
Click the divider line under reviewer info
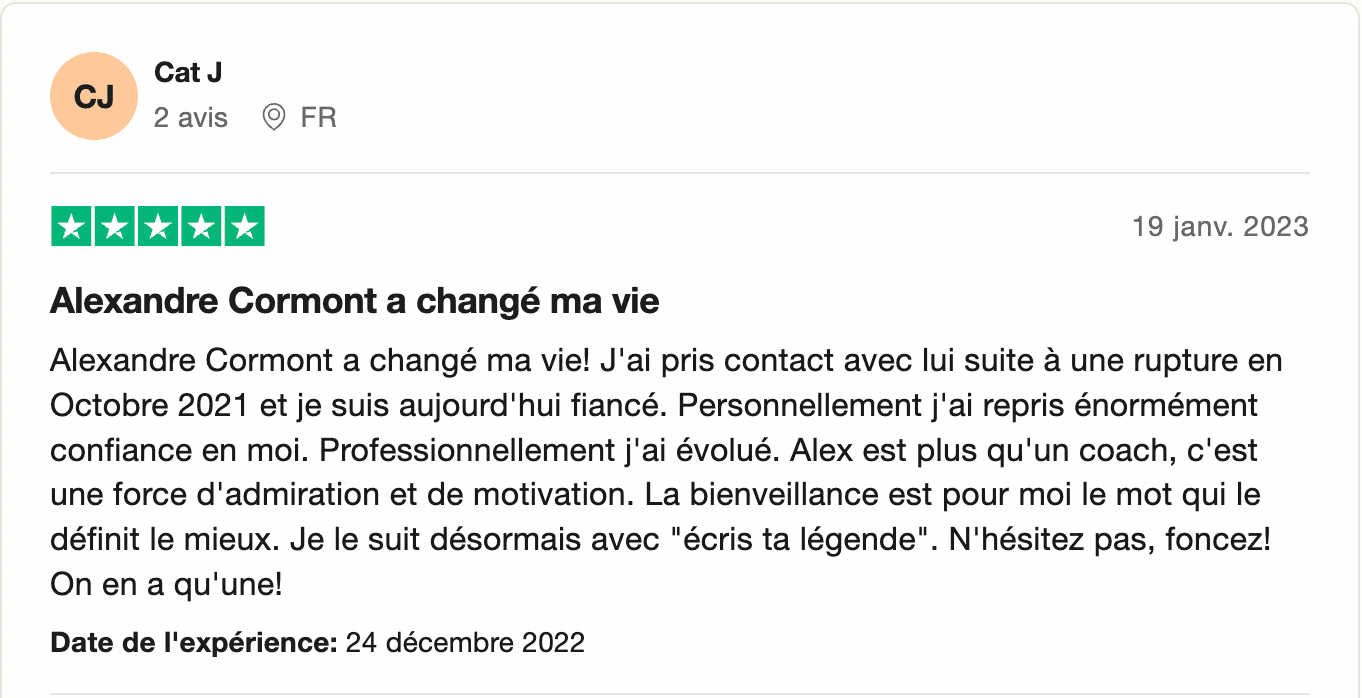point(680,173)
